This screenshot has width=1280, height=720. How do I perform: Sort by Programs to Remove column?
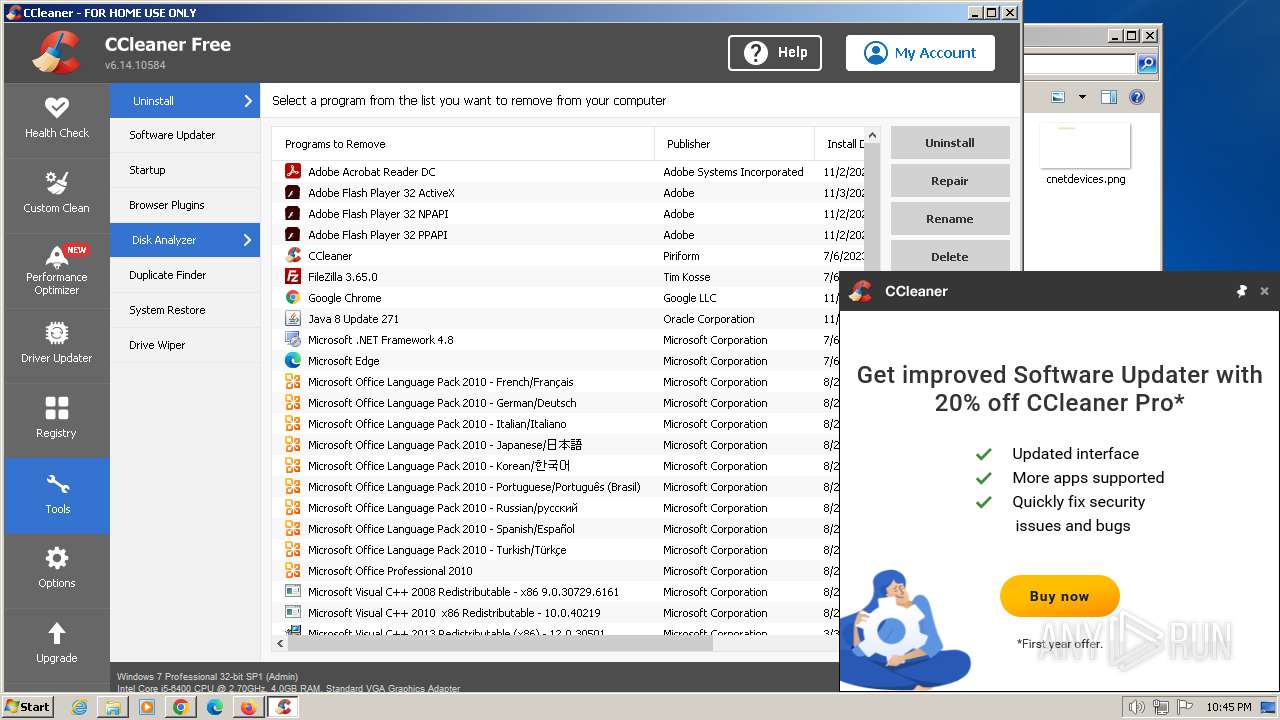pos(463,144)
